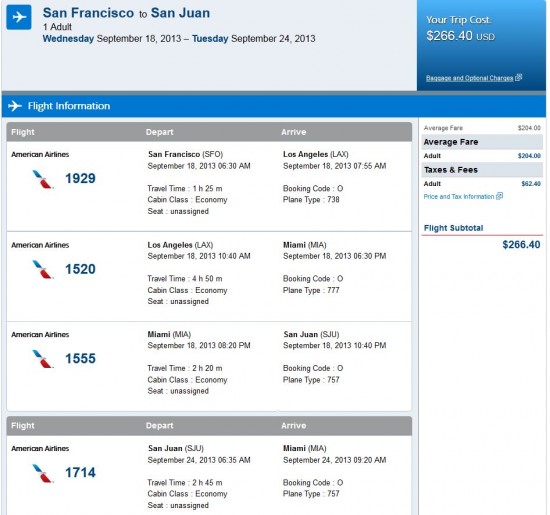Click American Airlines logo for flight 1714

(x=43, y=473)
